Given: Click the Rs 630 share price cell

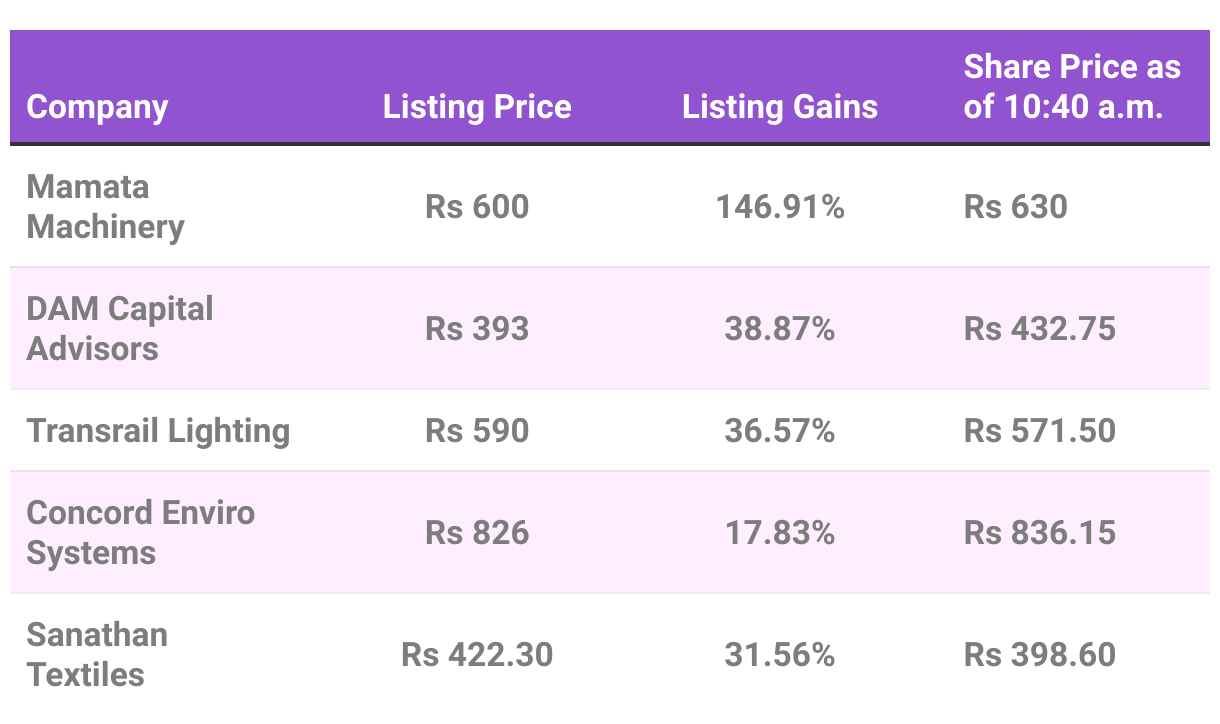Looking at the screenshot, I should click(1015, 206).
